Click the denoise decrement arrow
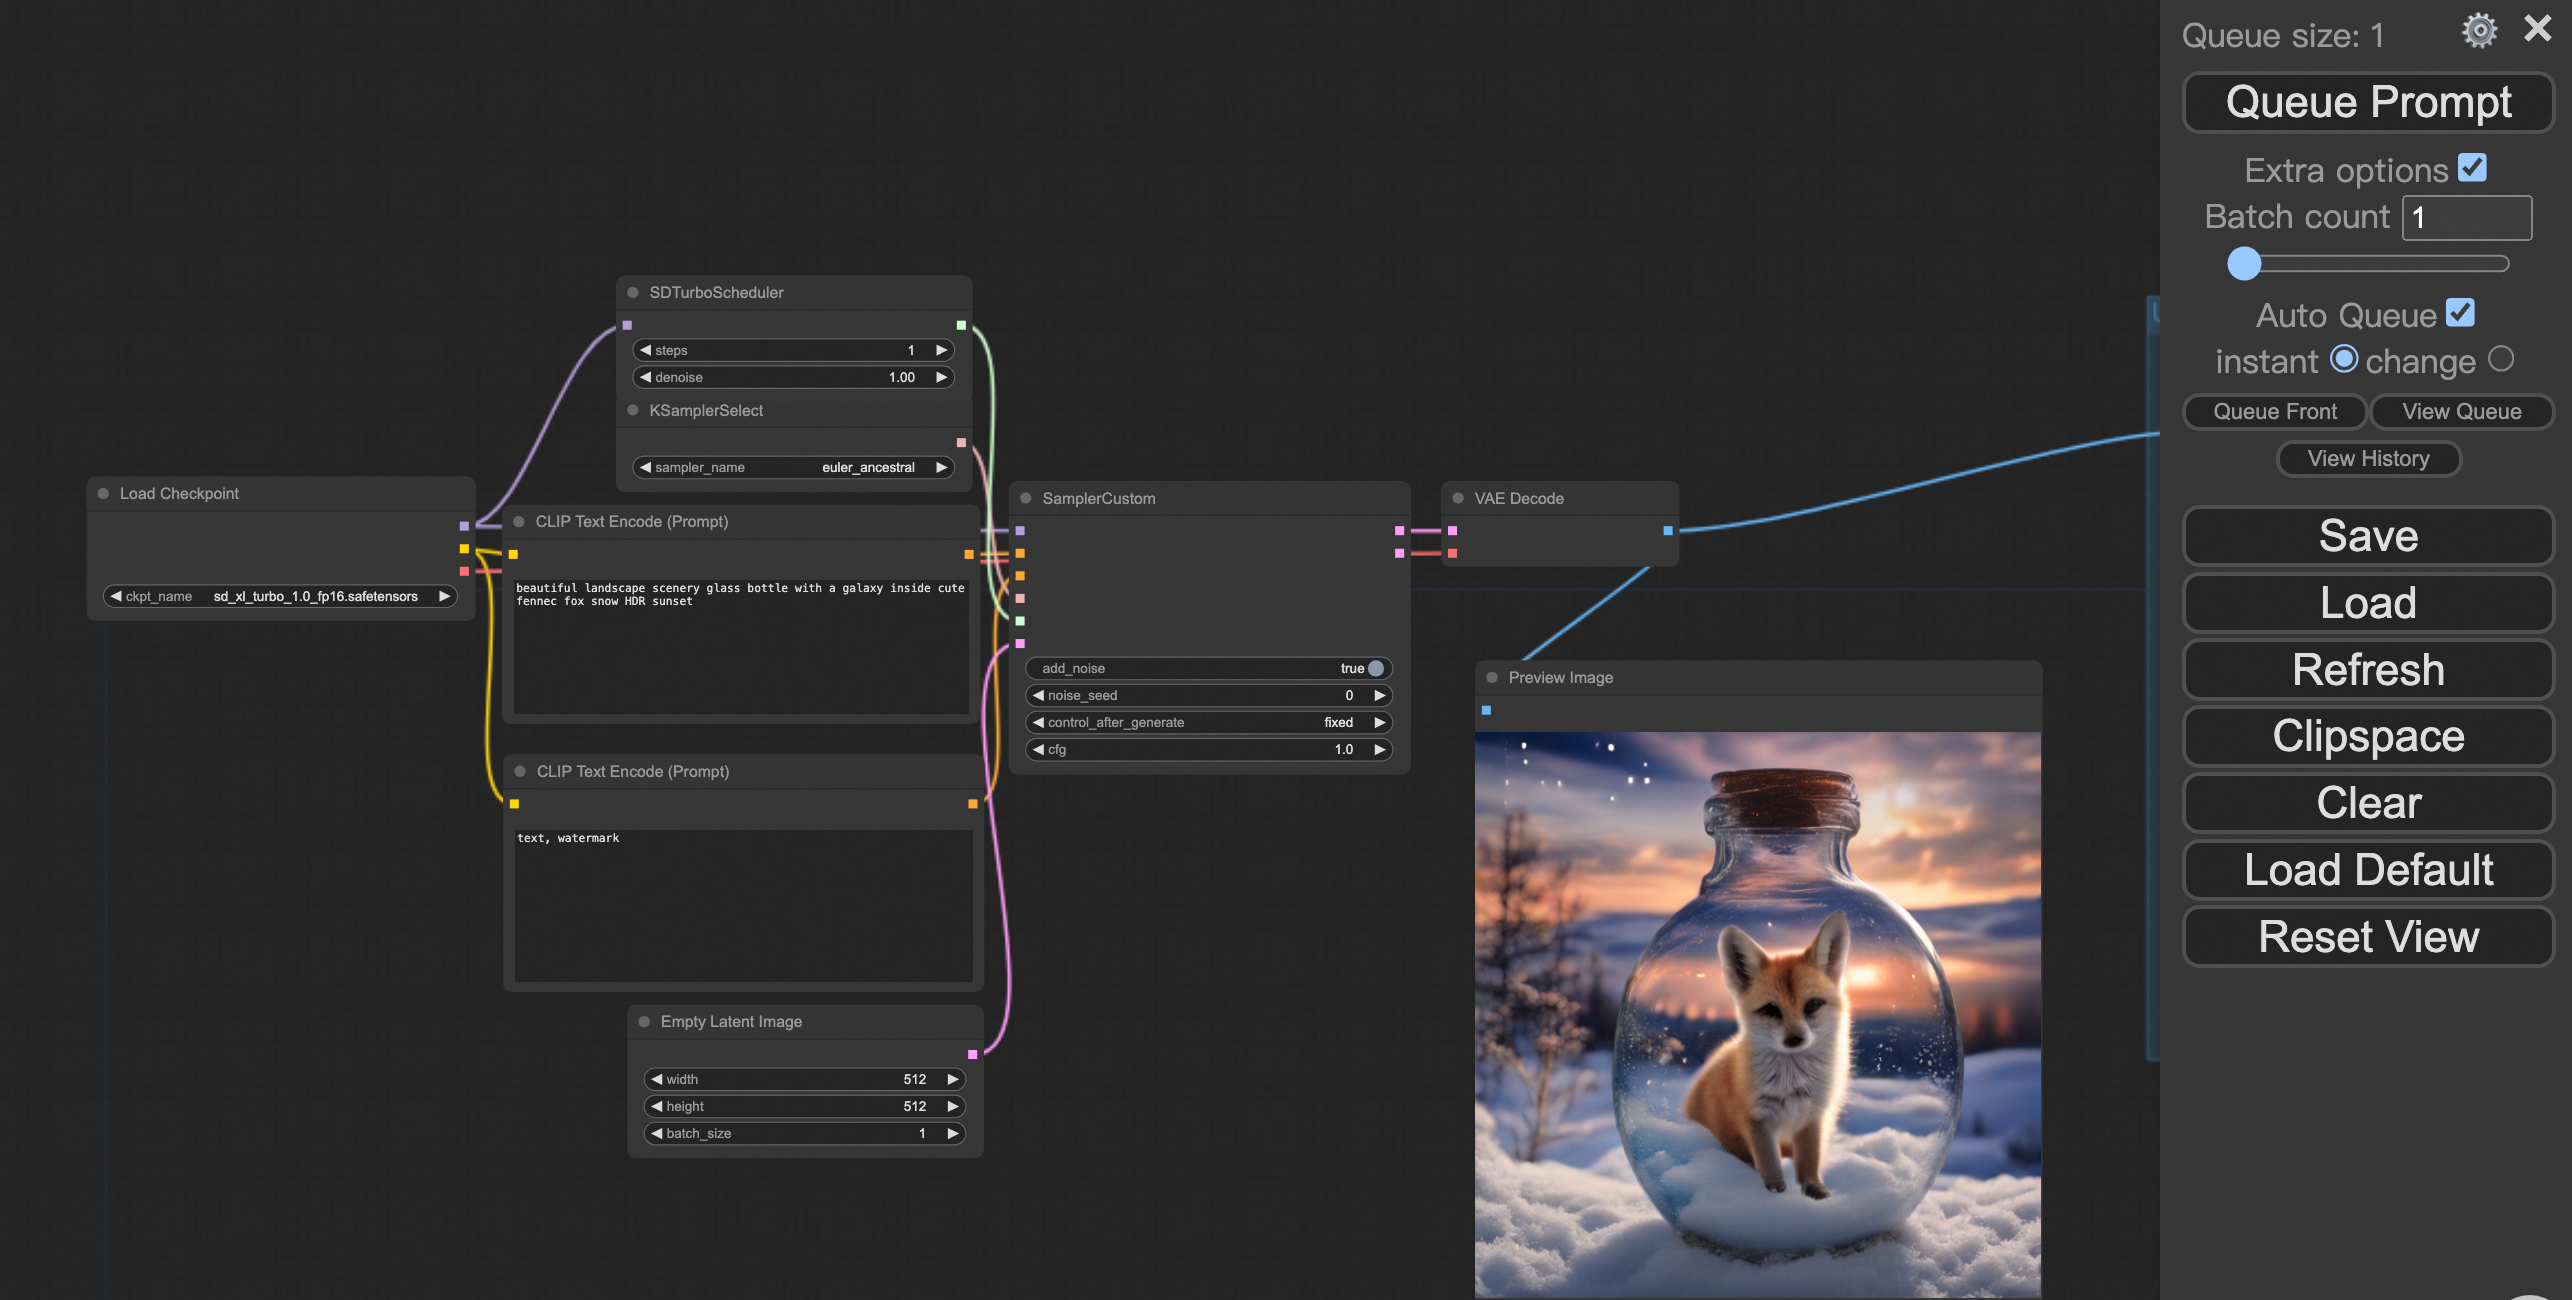 tap(646, 377)
